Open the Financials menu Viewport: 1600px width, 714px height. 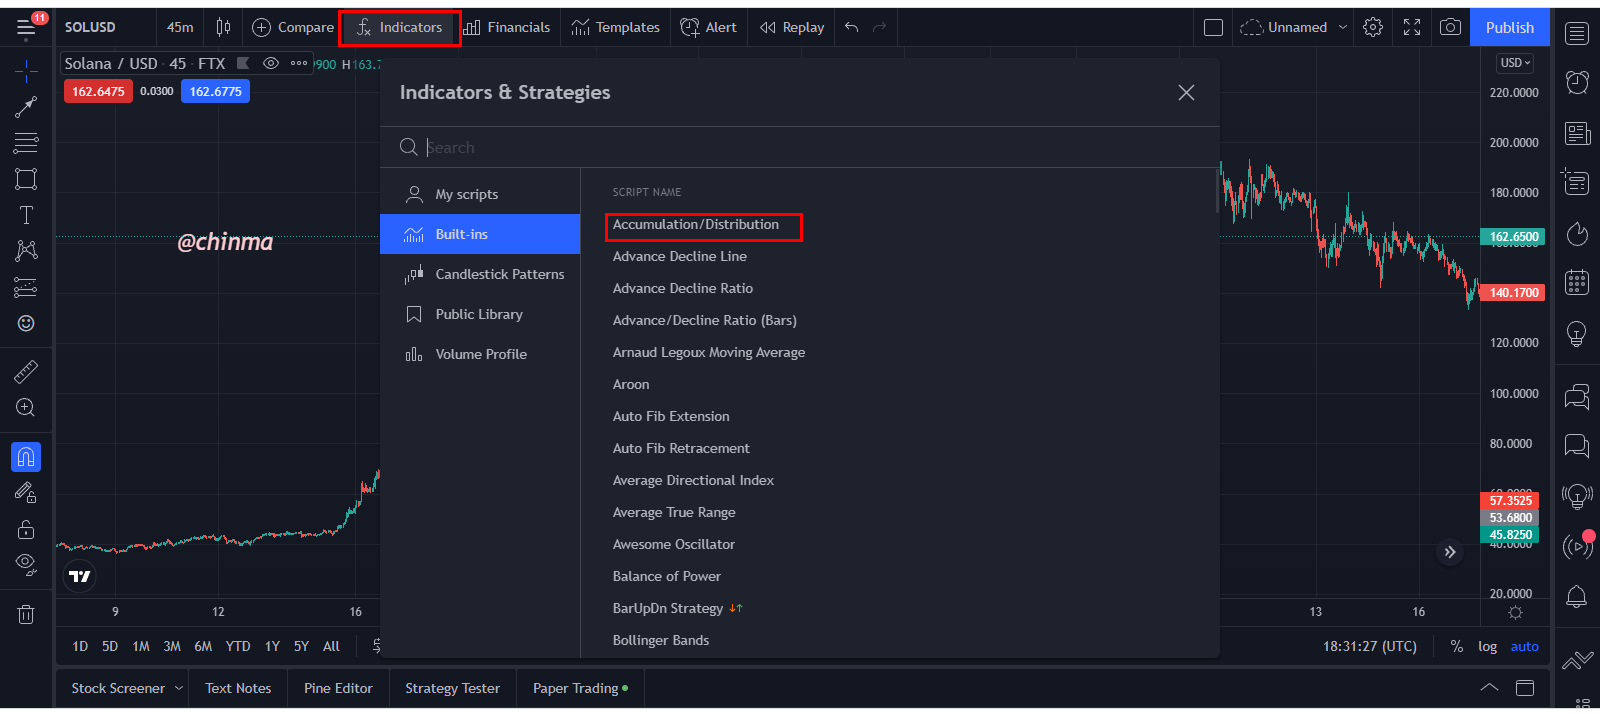(507, 27)
